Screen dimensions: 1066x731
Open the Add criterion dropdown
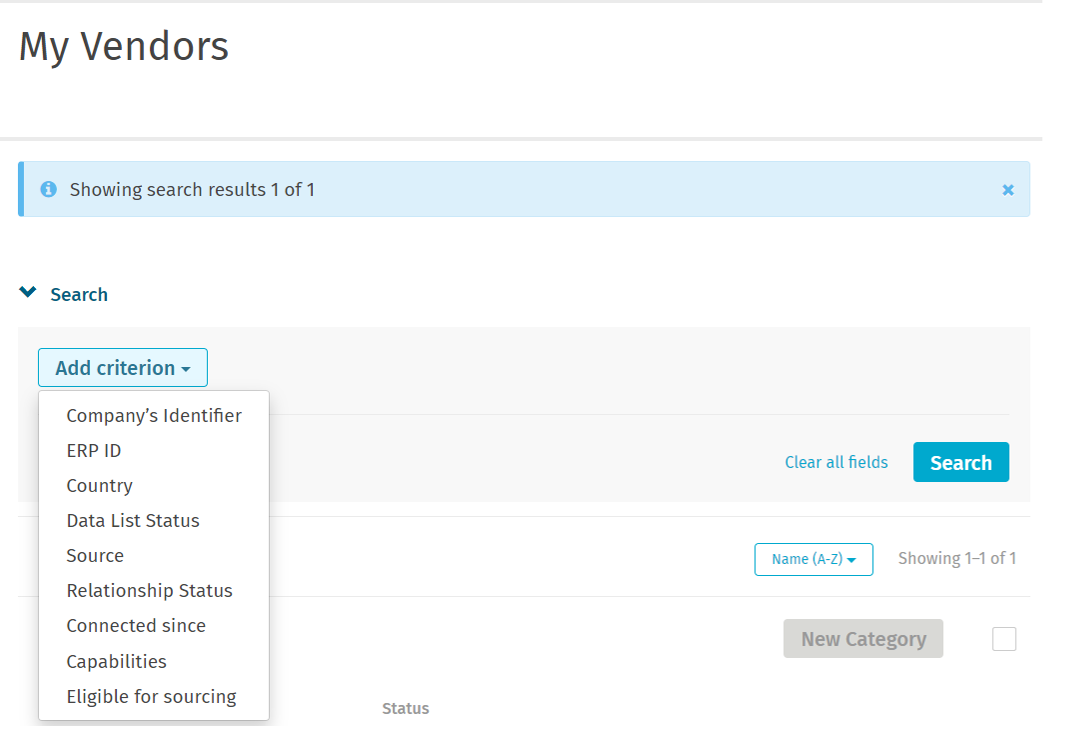pos(123,368)
